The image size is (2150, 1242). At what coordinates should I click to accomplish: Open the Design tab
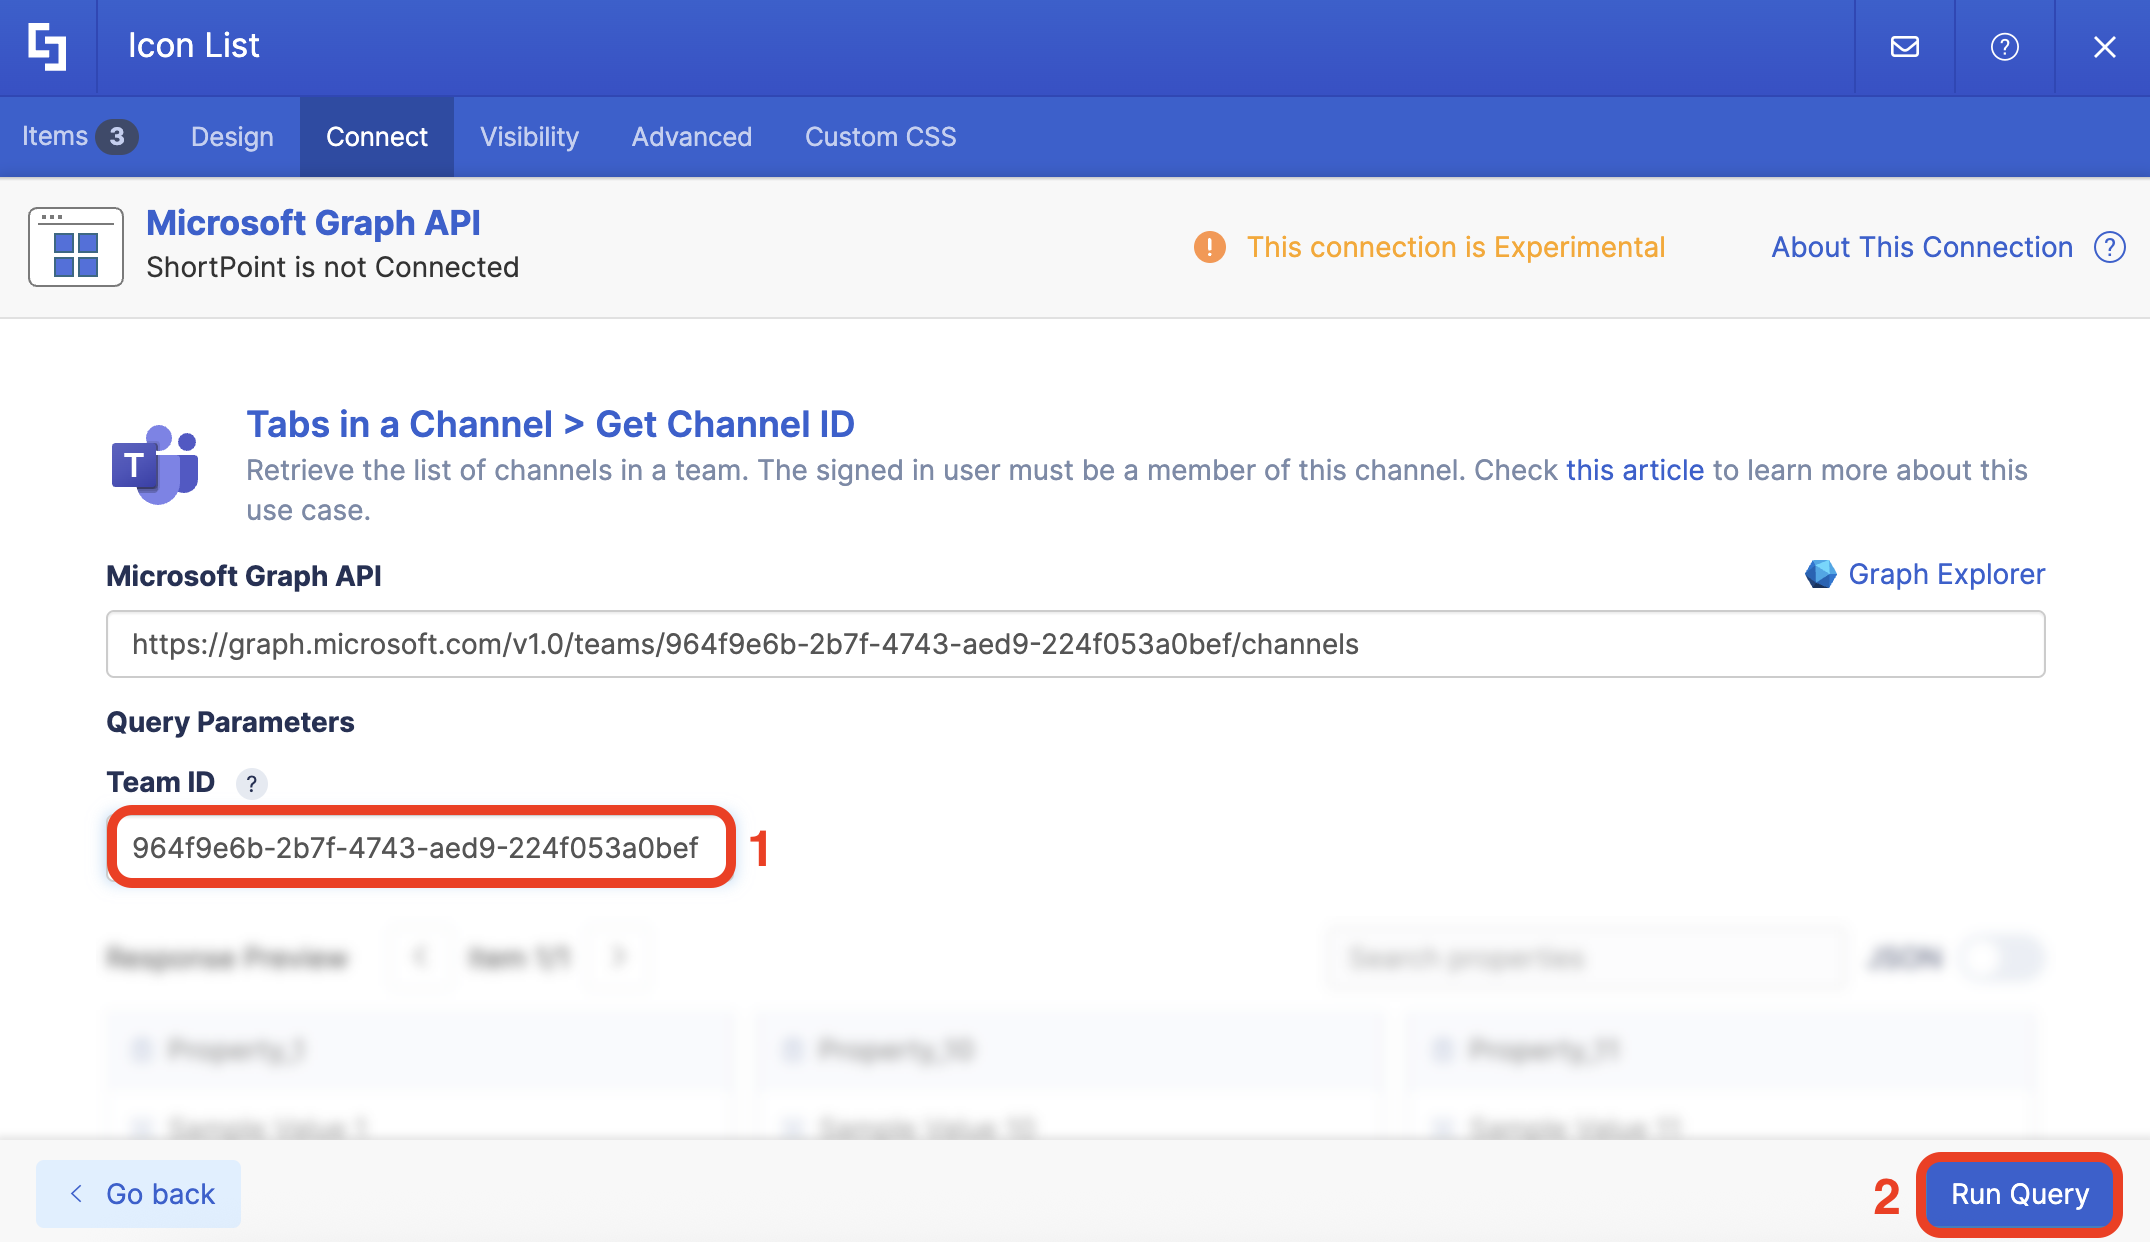pos(232,137)
